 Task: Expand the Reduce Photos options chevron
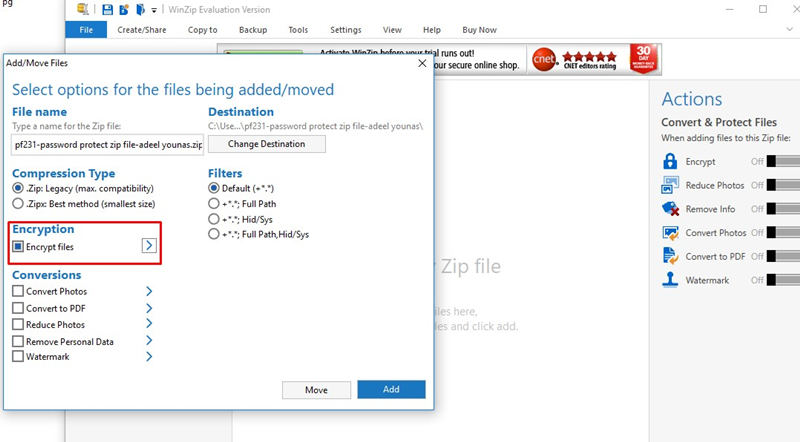coord(149,324)
